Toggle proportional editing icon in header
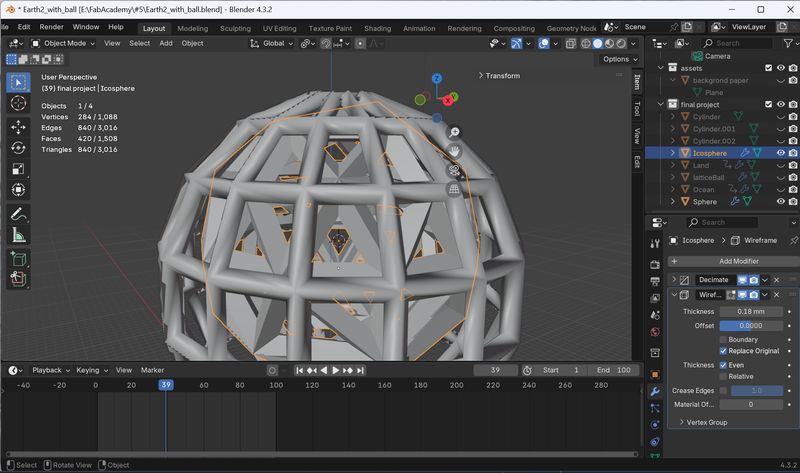 [360, 43]
